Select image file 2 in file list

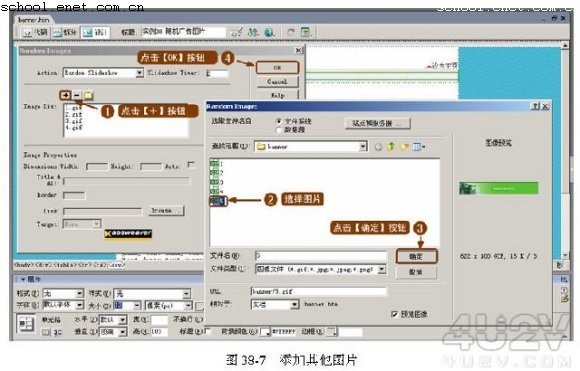coord(216,172)
